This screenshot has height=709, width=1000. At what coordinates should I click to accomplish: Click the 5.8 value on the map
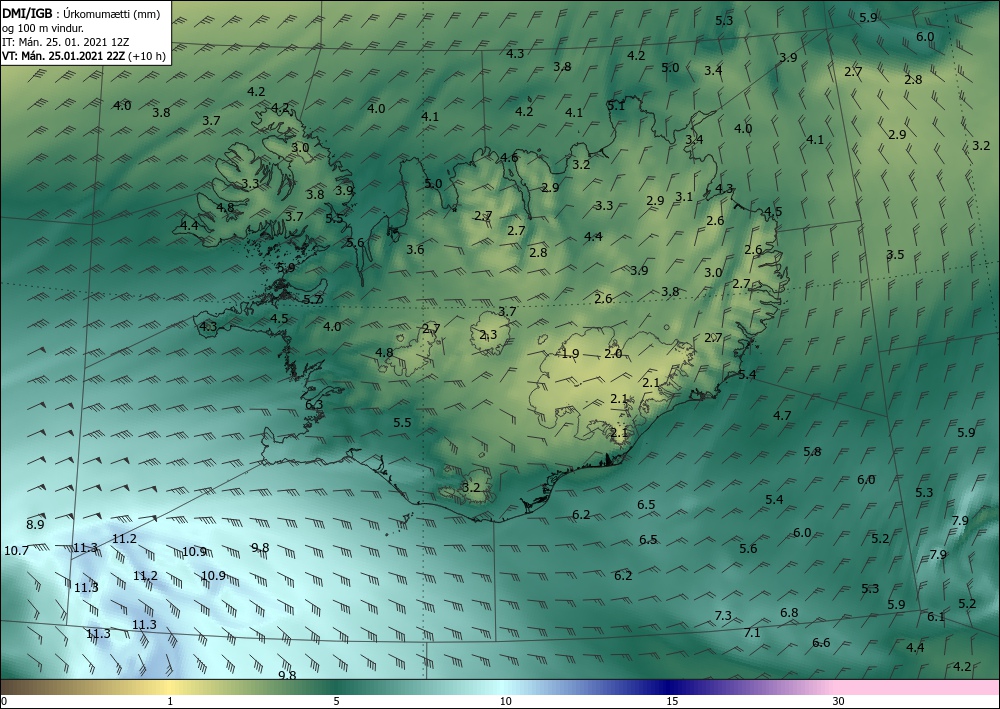pos(812,451)
